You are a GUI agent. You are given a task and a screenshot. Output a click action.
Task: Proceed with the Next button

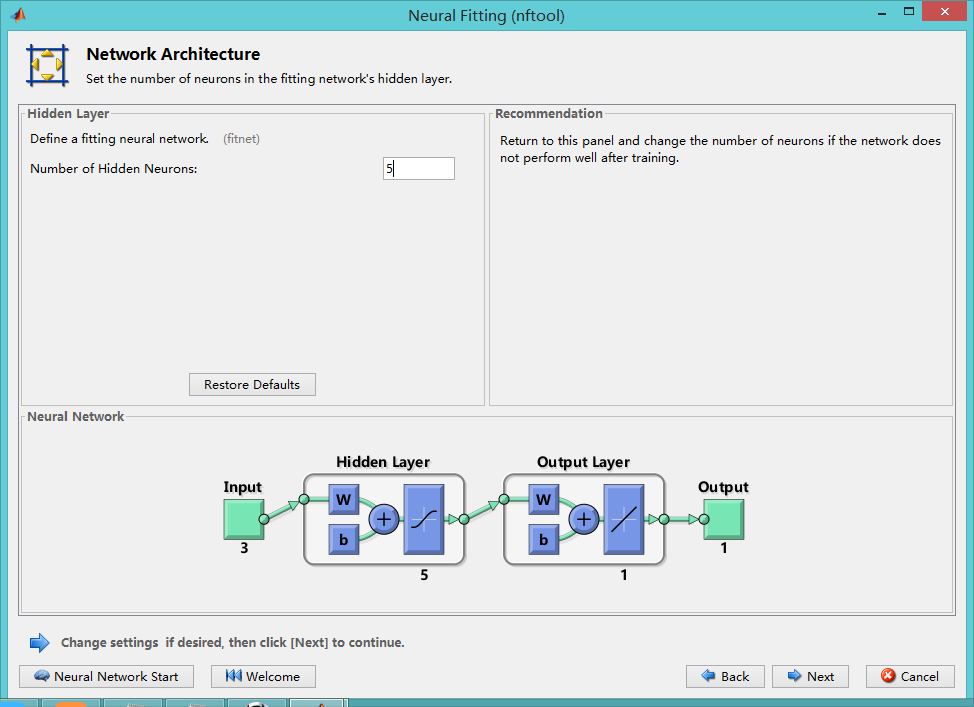[811, 677]
